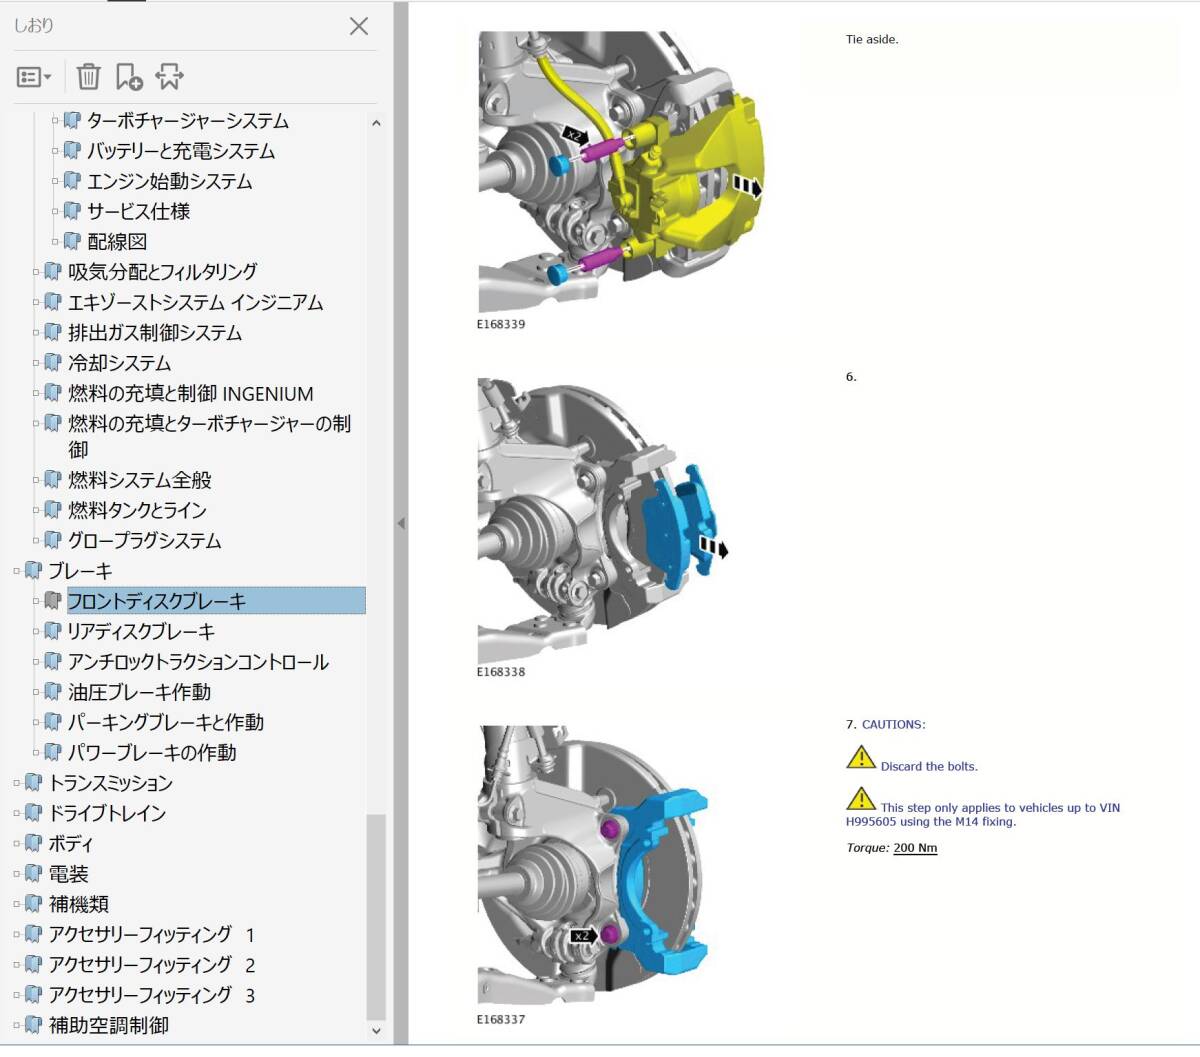This screenshot has width=1200, height=1057.
Task: Open the 電装 bookmark
Action: pyautogui.click(x=68, y=874)
